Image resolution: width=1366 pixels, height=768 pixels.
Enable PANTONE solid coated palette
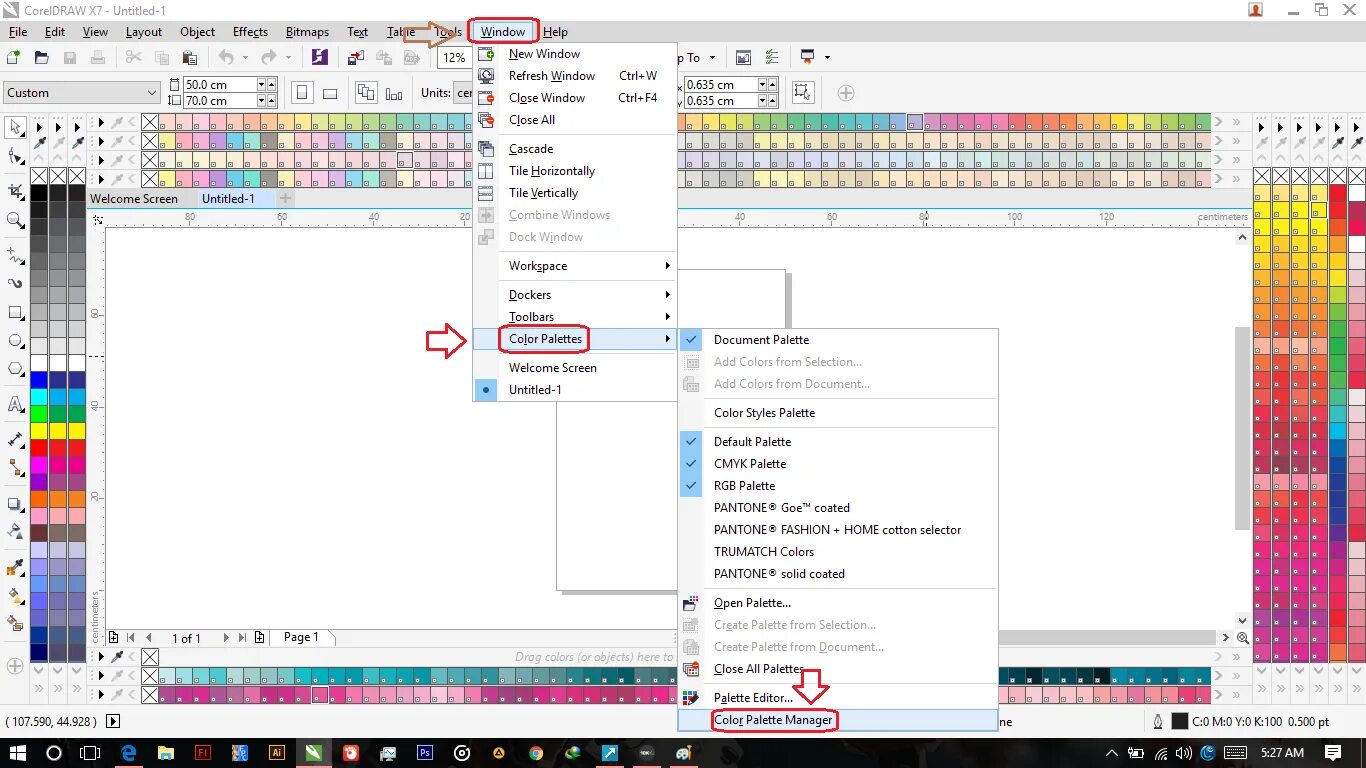point(838,574)
